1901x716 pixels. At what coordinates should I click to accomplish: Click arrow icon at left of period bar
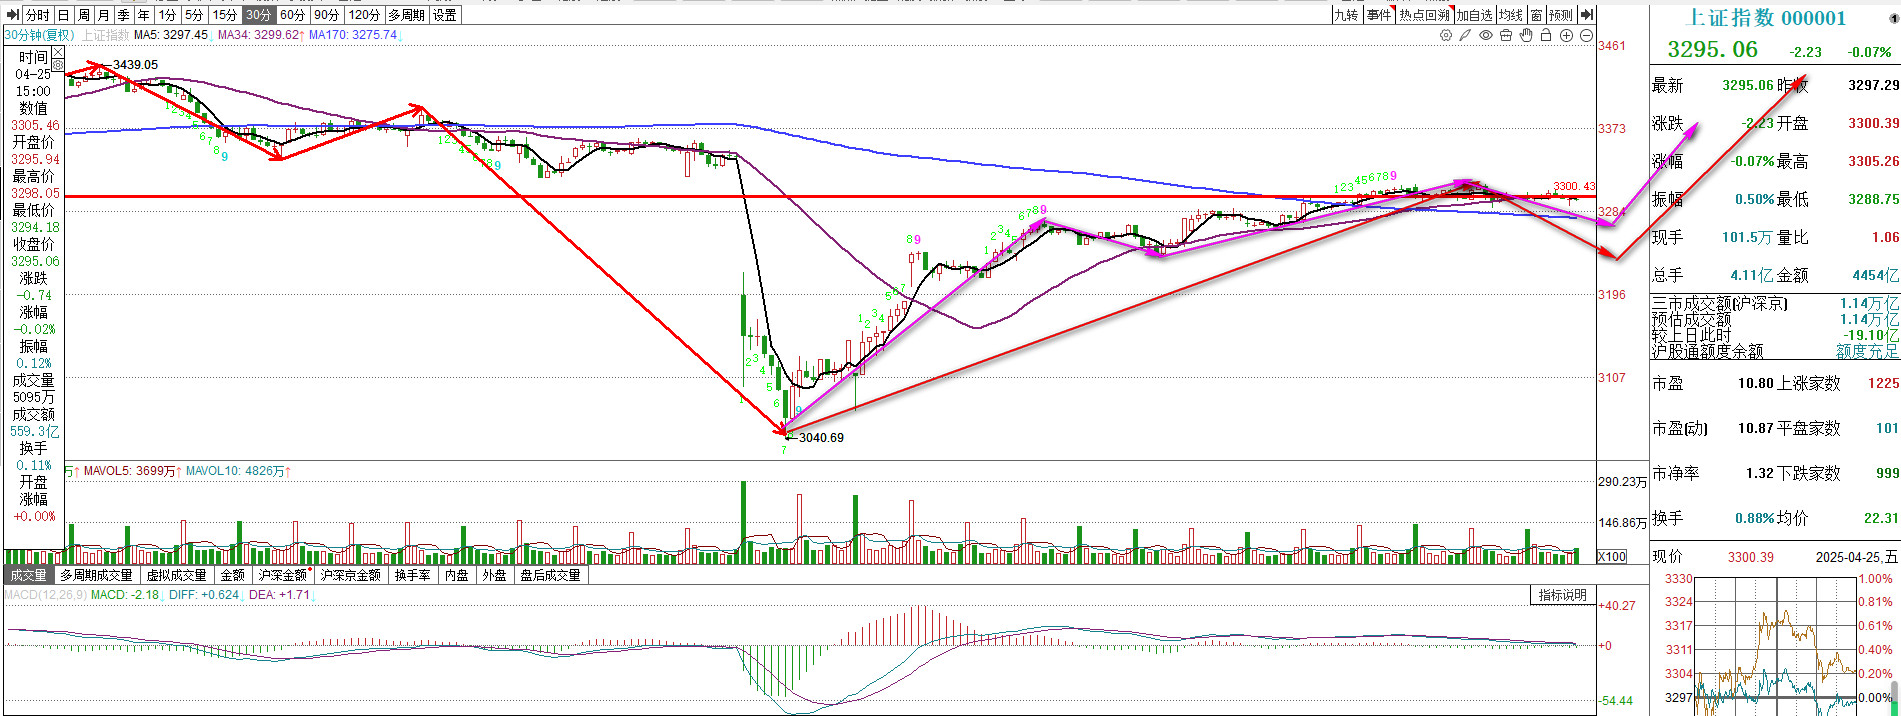coord(13,15)
